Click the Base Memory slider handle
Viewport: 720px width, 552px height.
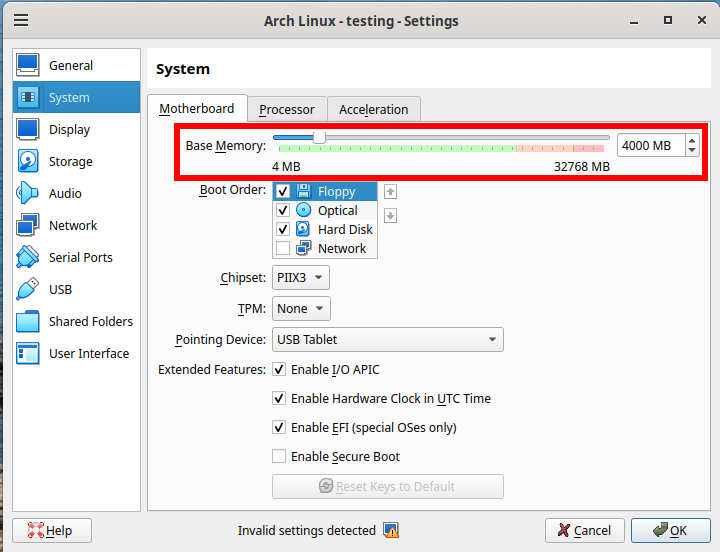pyautogui.click(x=319, y=138)
